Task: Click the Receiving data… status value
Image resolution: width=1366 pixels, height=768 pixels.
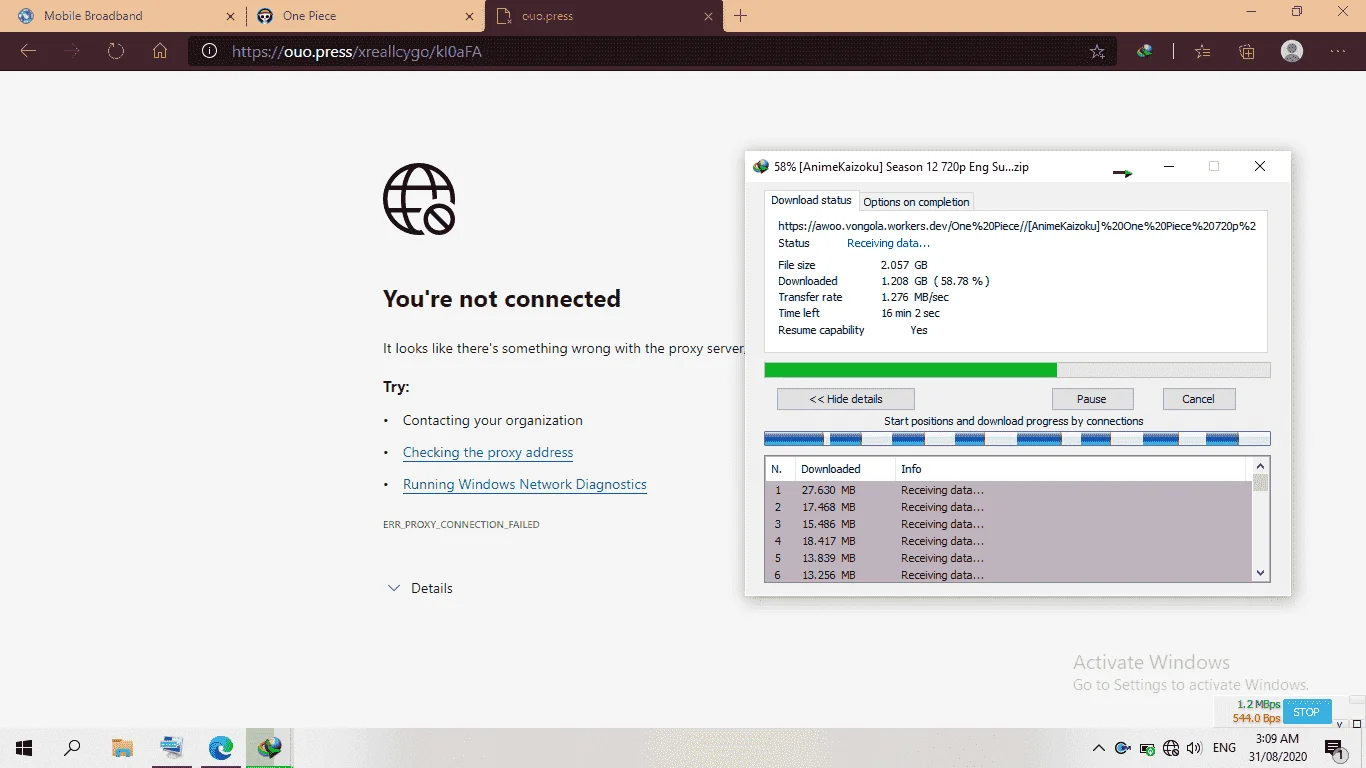Action: [888, 243]
